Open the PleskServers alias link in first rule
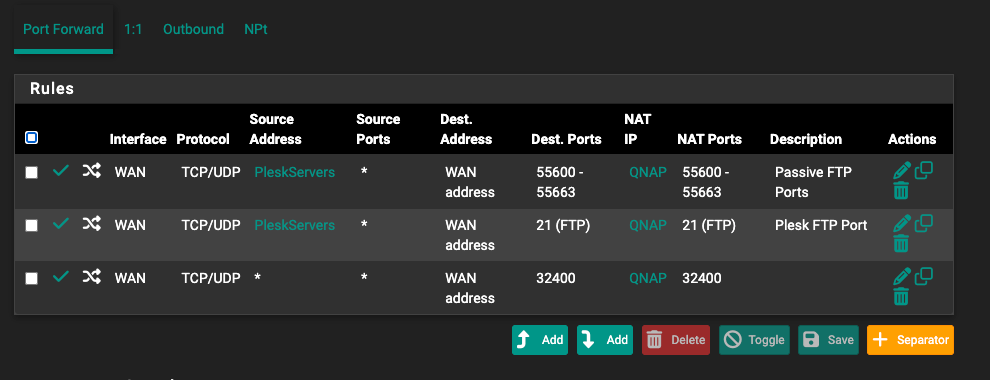The width and height of the screenshot is (990, 380). (294, 172)
